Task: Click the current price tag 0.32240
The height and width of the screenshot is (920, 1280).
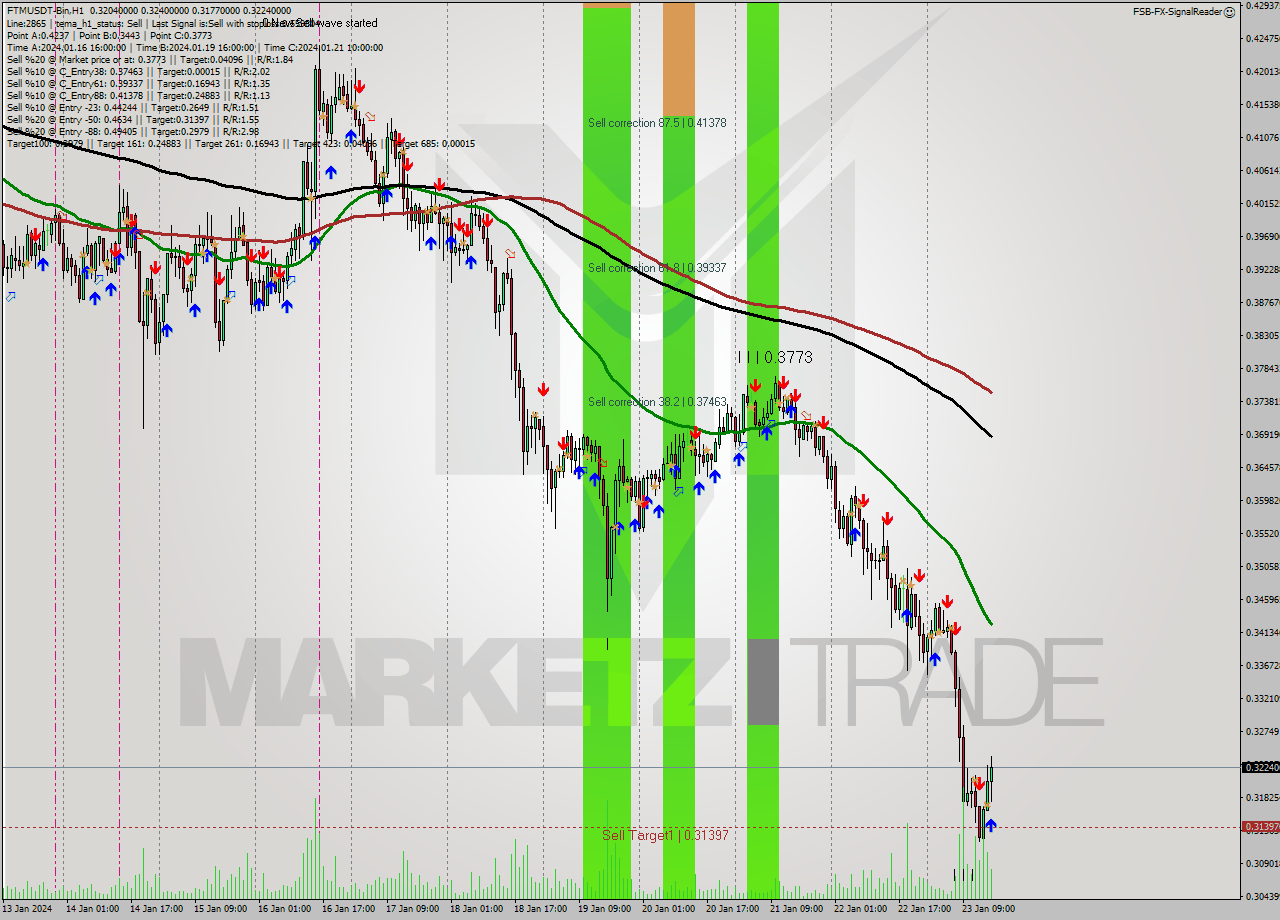Action: pos(1259,767)
